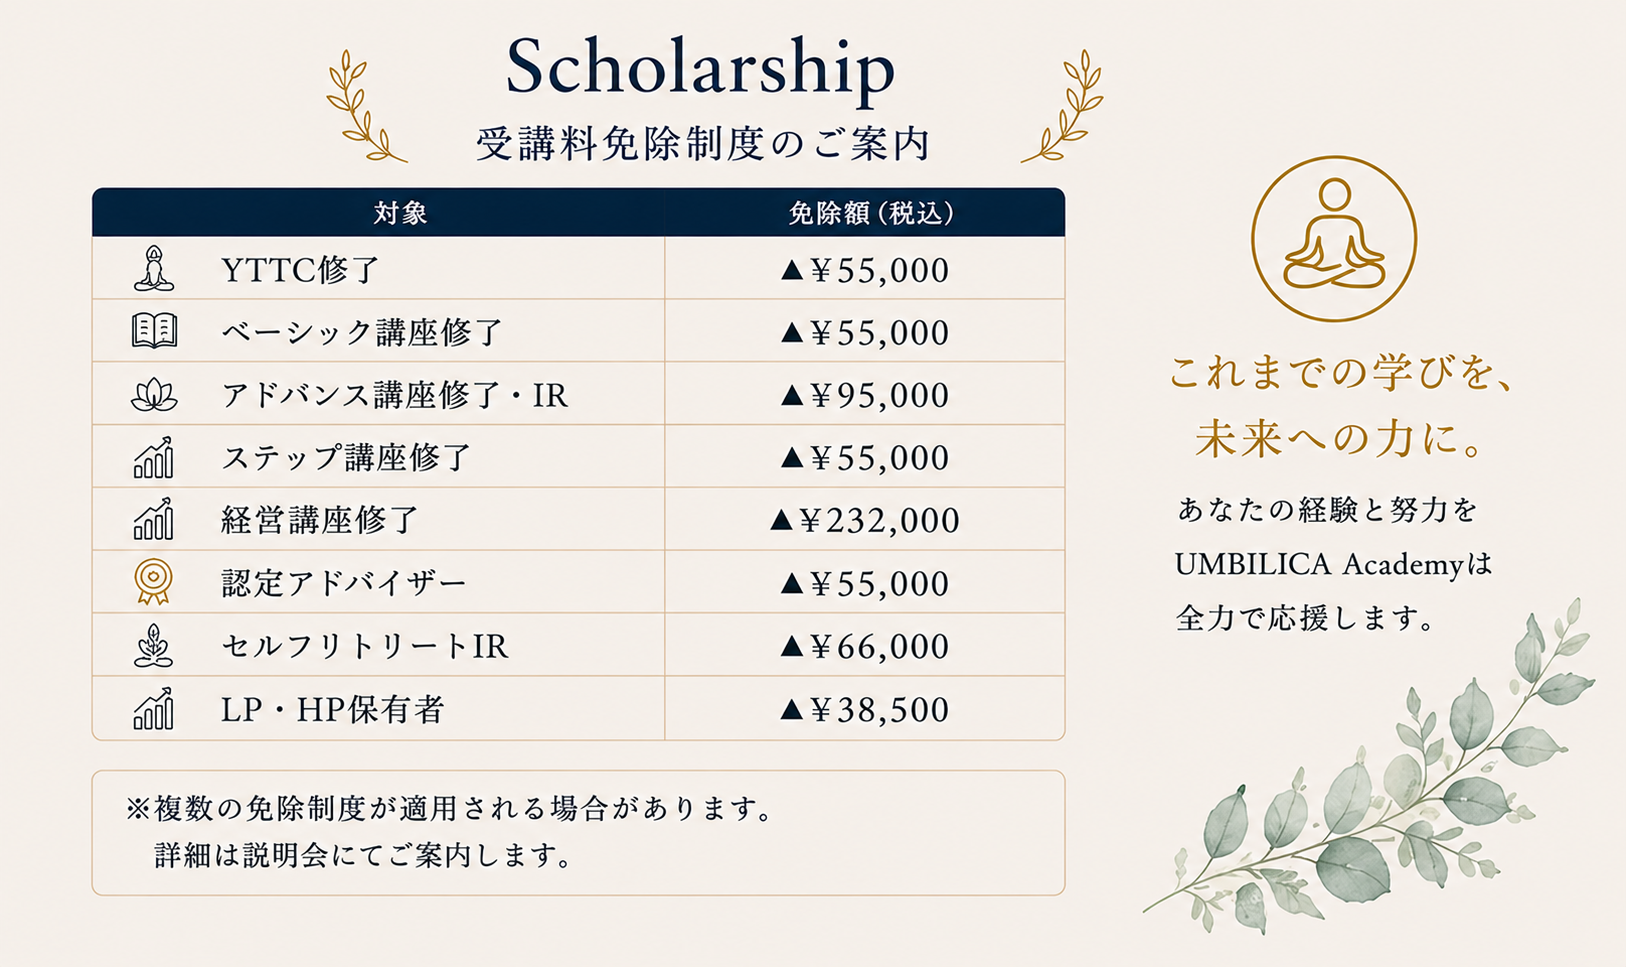Click the meditating figure icon beside YTTC修了

(154, 268)
